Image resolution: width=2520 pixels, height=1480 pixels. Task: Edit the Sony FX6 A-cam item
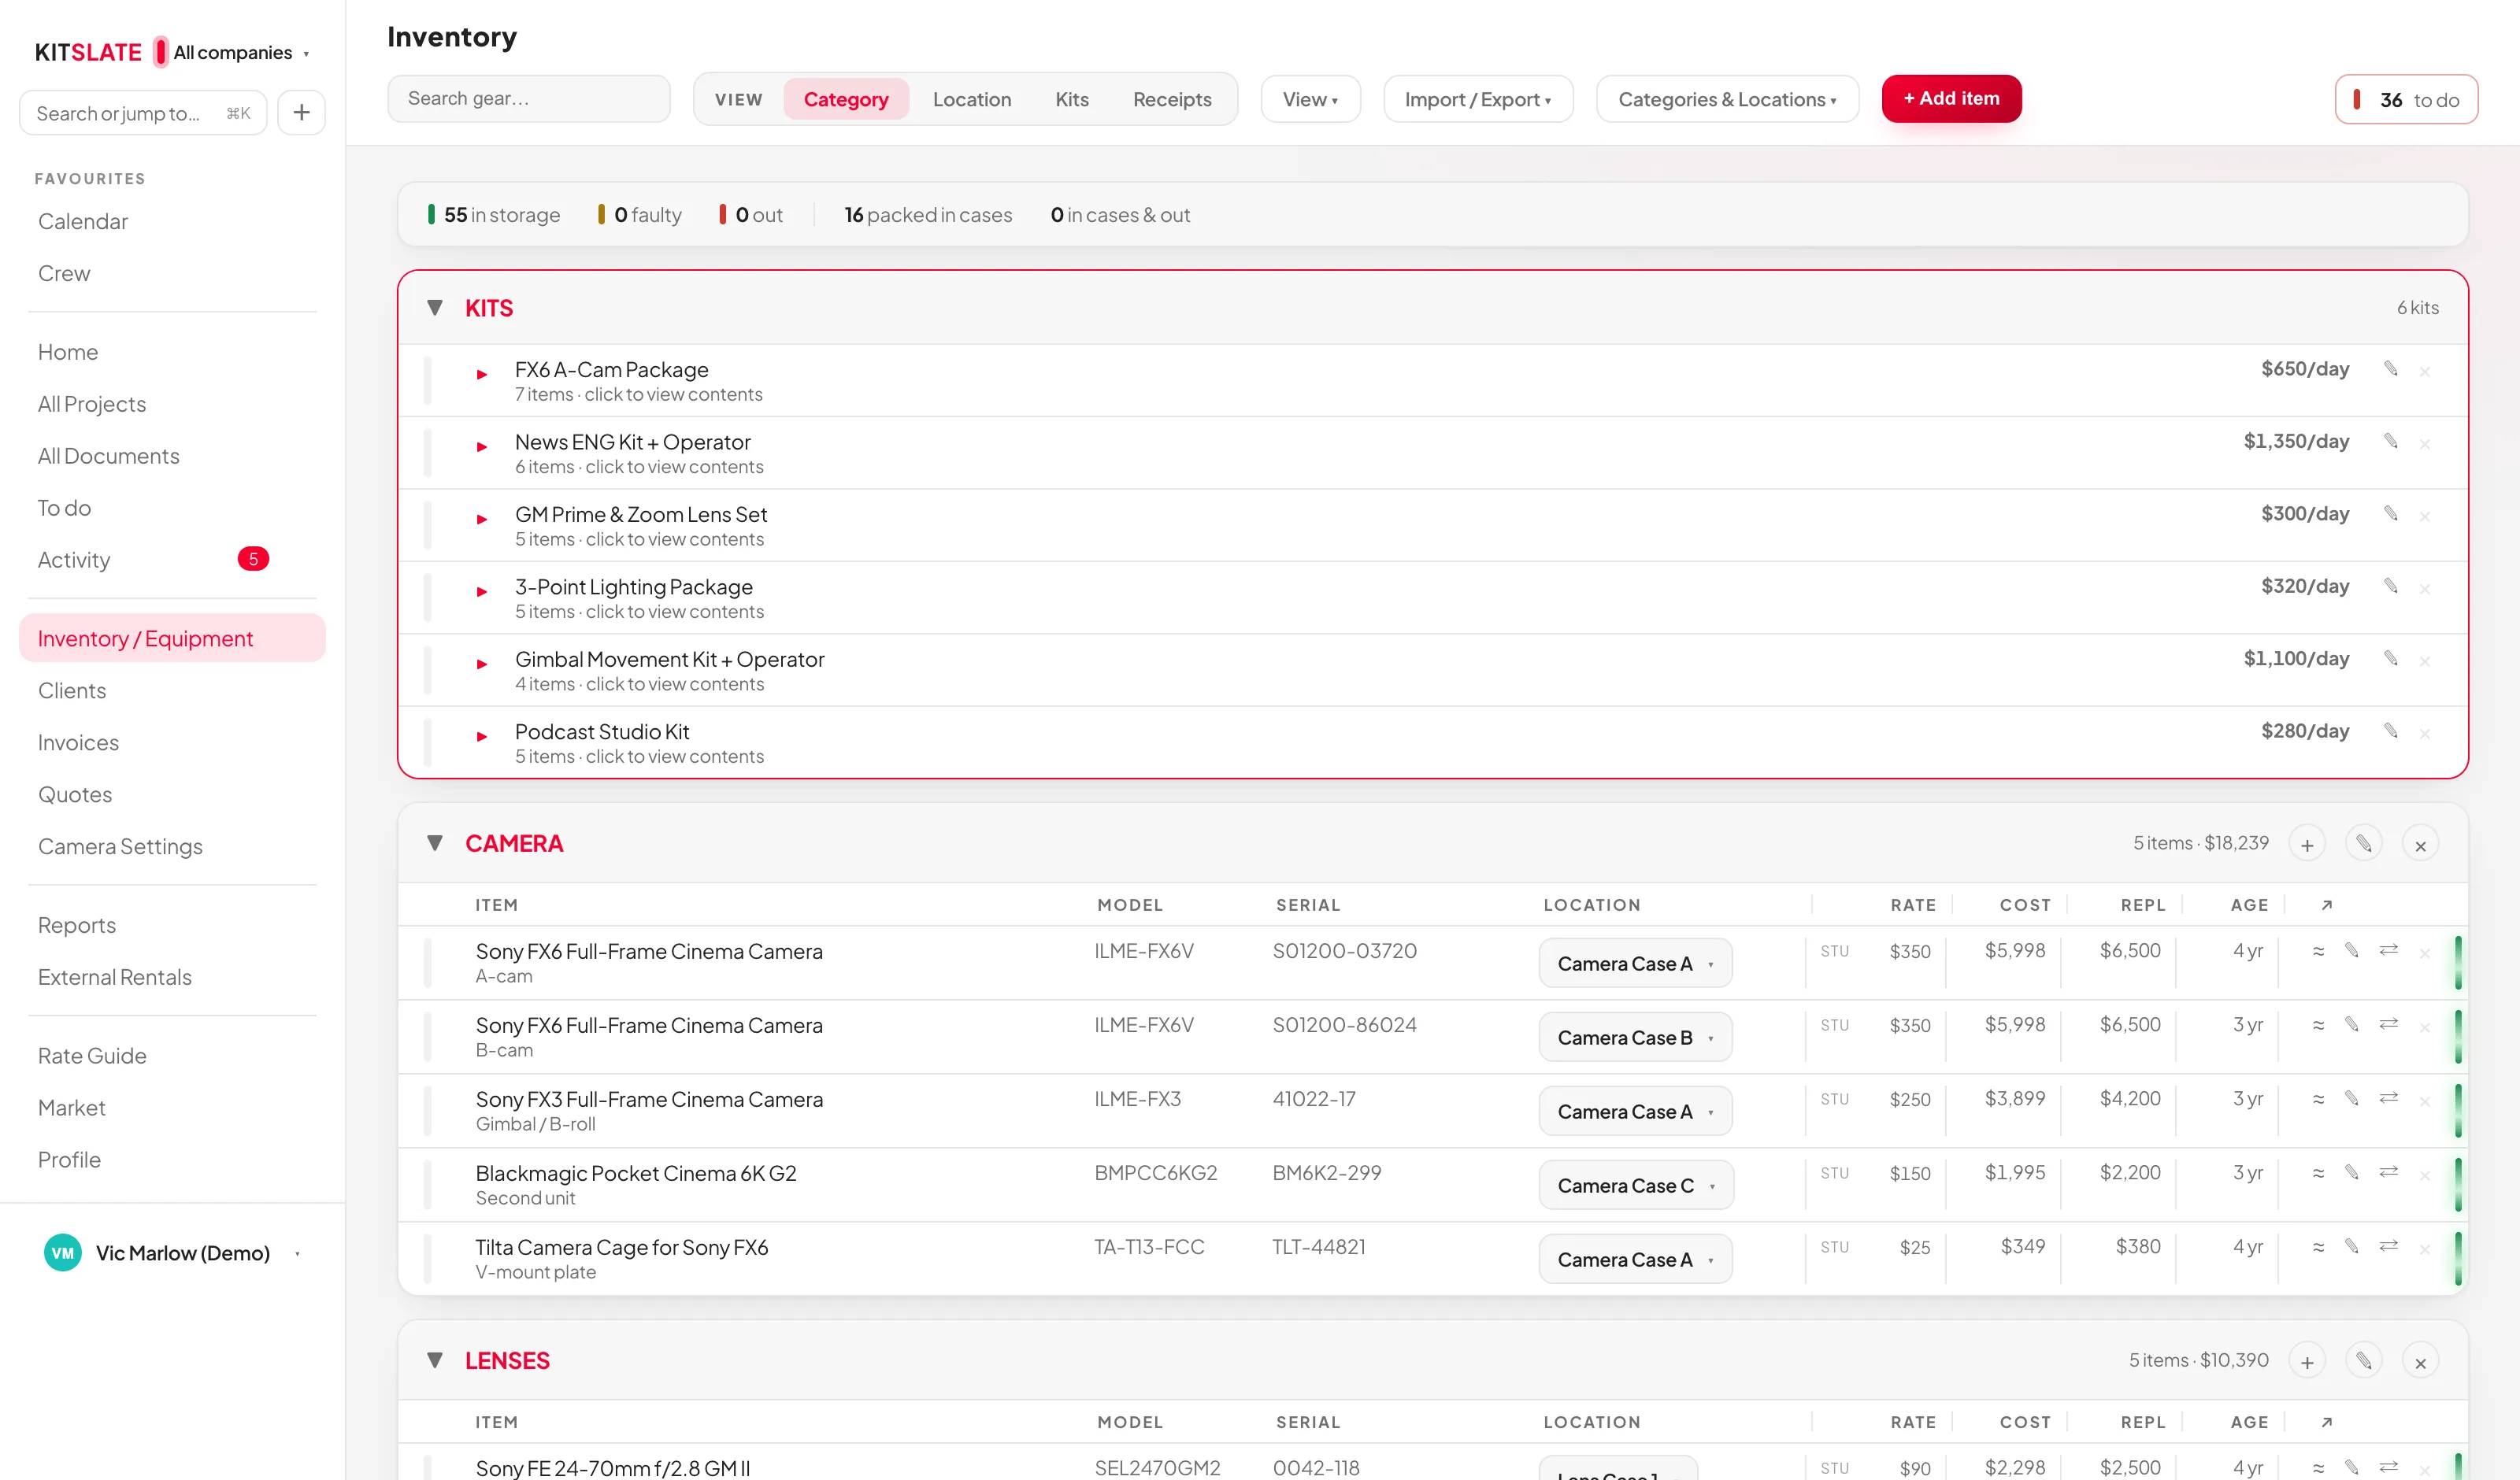coord(2352,951)
